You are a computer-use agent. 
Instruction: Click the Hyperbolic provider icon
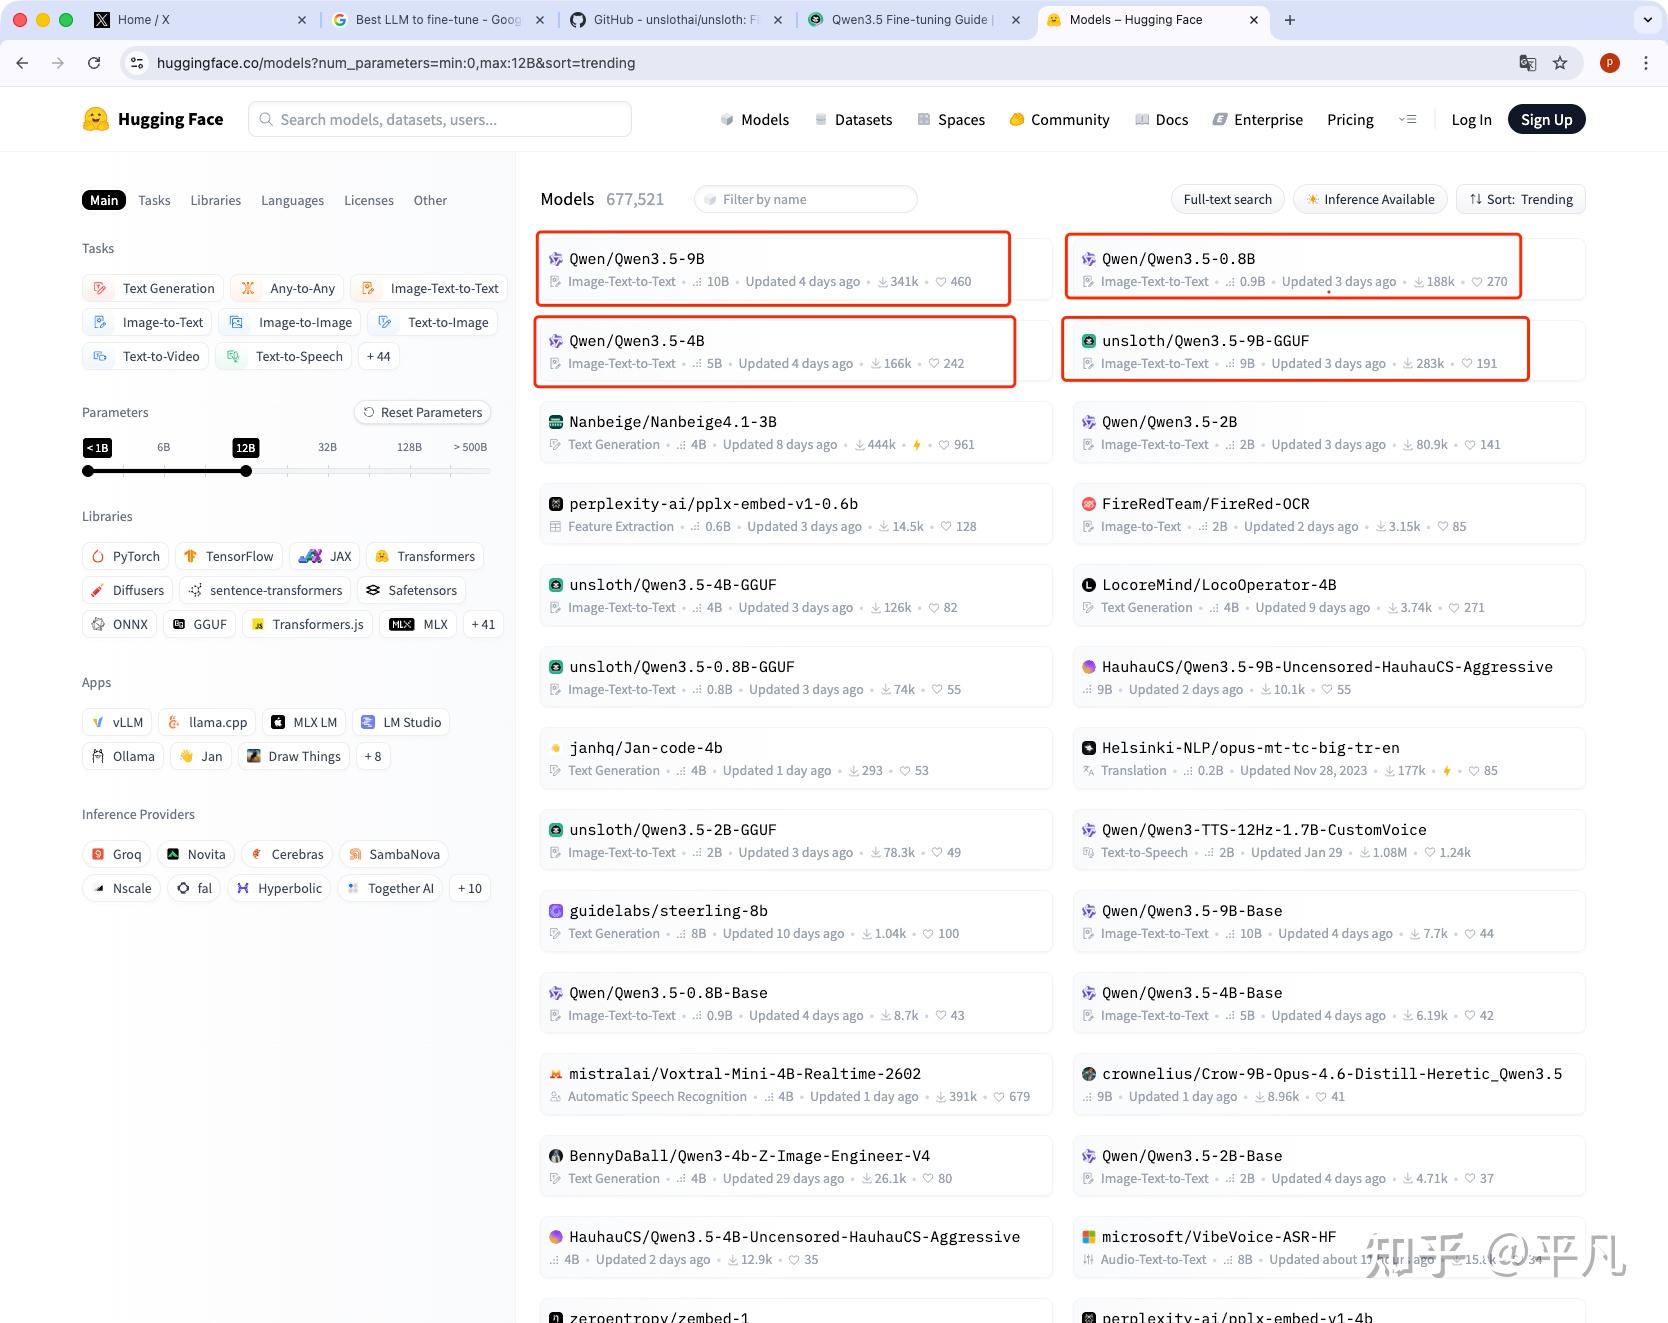243,888
